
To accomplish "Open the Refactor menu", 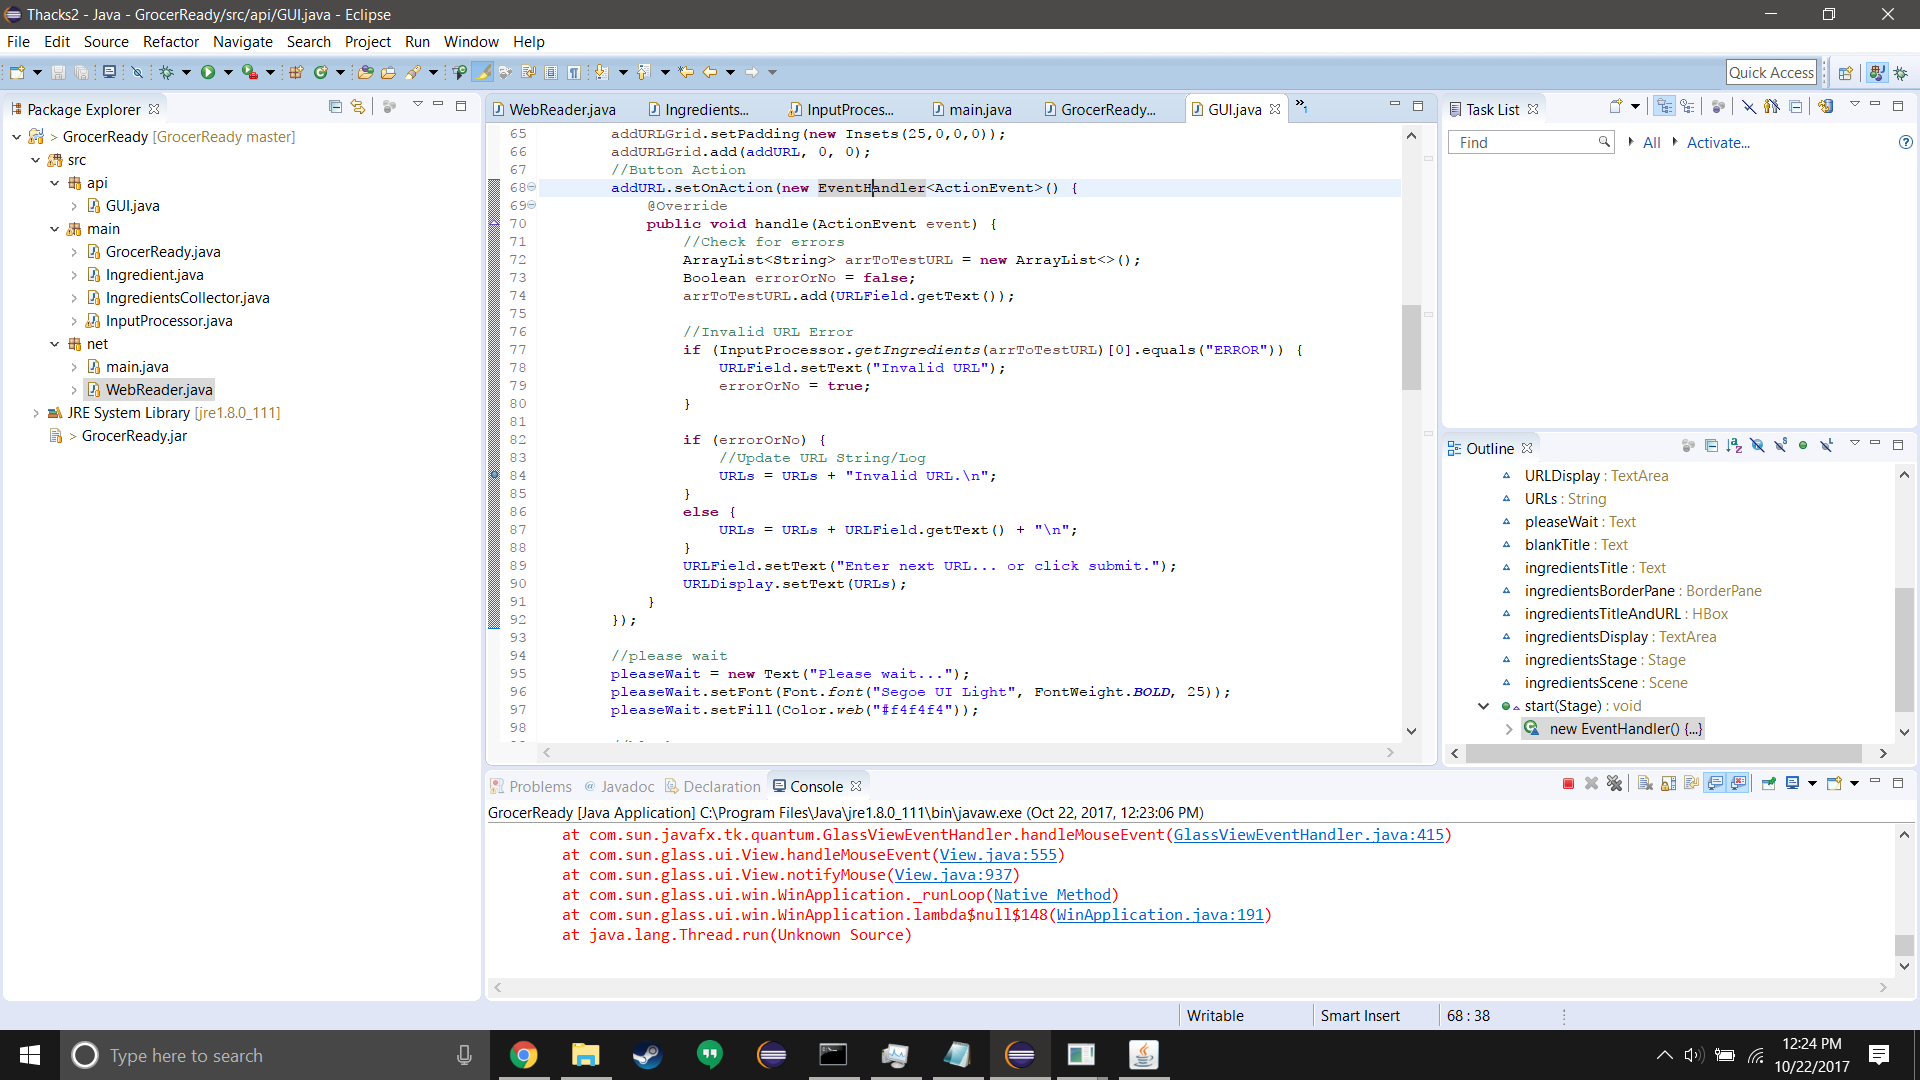I will coord(170,42).
